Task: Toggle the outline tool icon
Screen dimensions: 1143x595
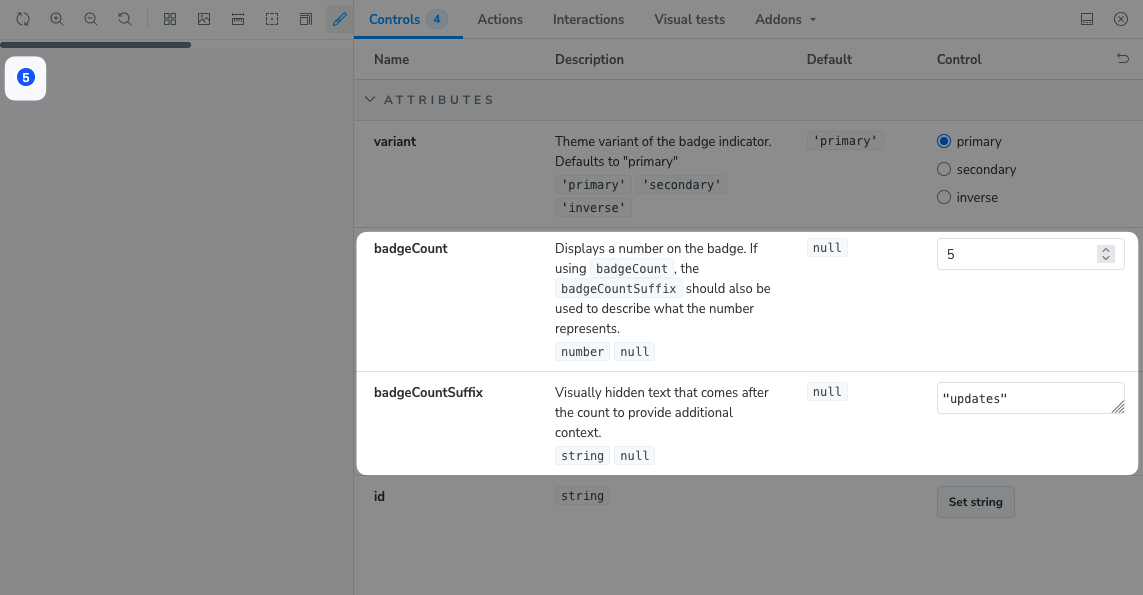Action: (272, 19)
